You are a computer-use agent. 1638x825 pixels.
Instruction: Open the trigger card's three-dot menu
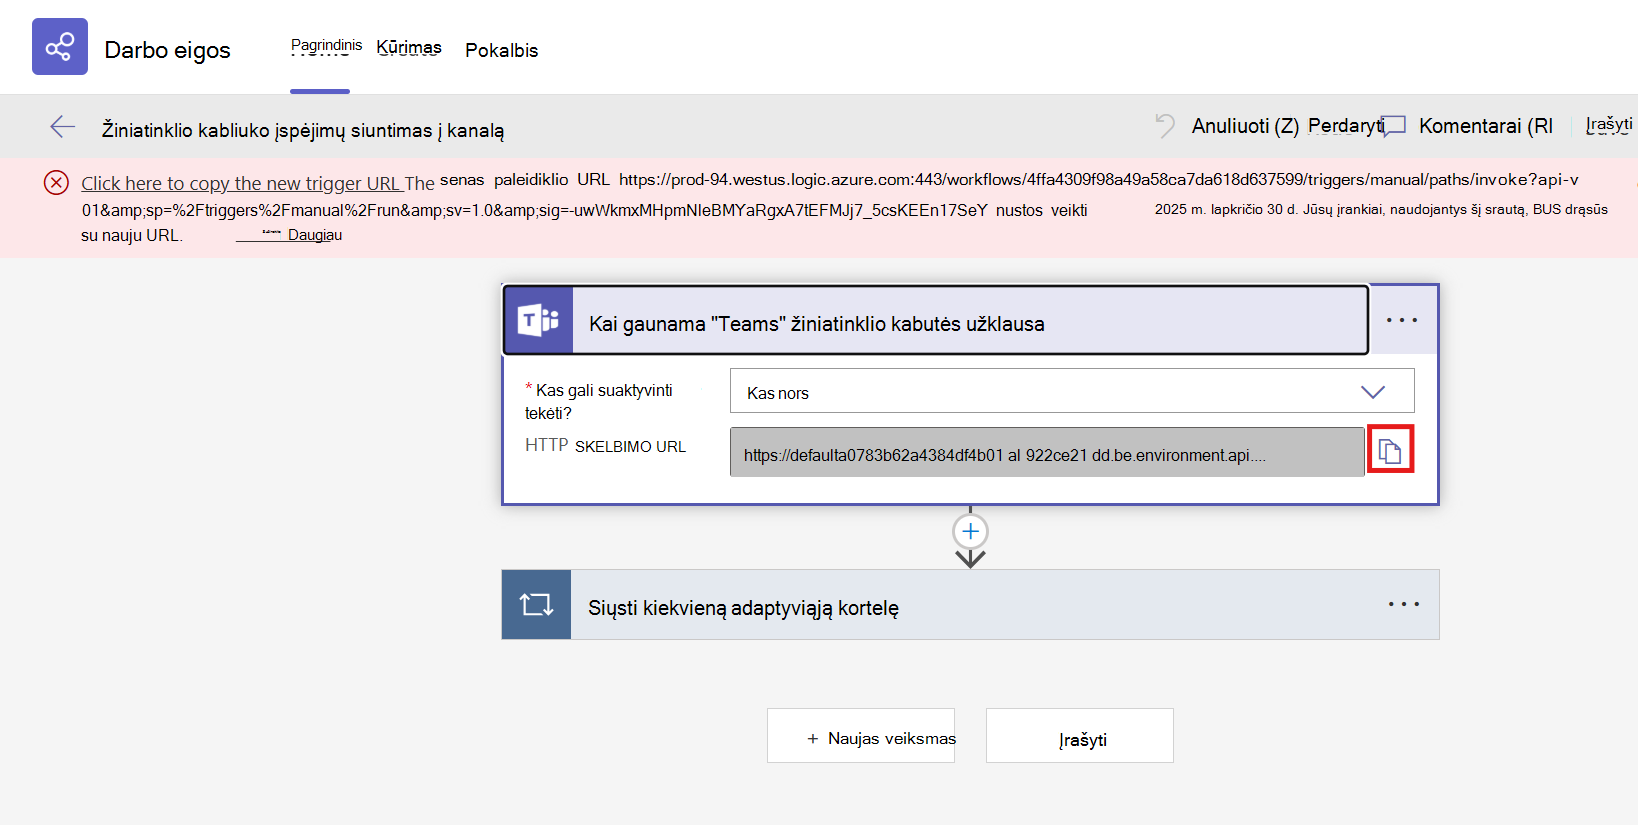coord(1402,320)
